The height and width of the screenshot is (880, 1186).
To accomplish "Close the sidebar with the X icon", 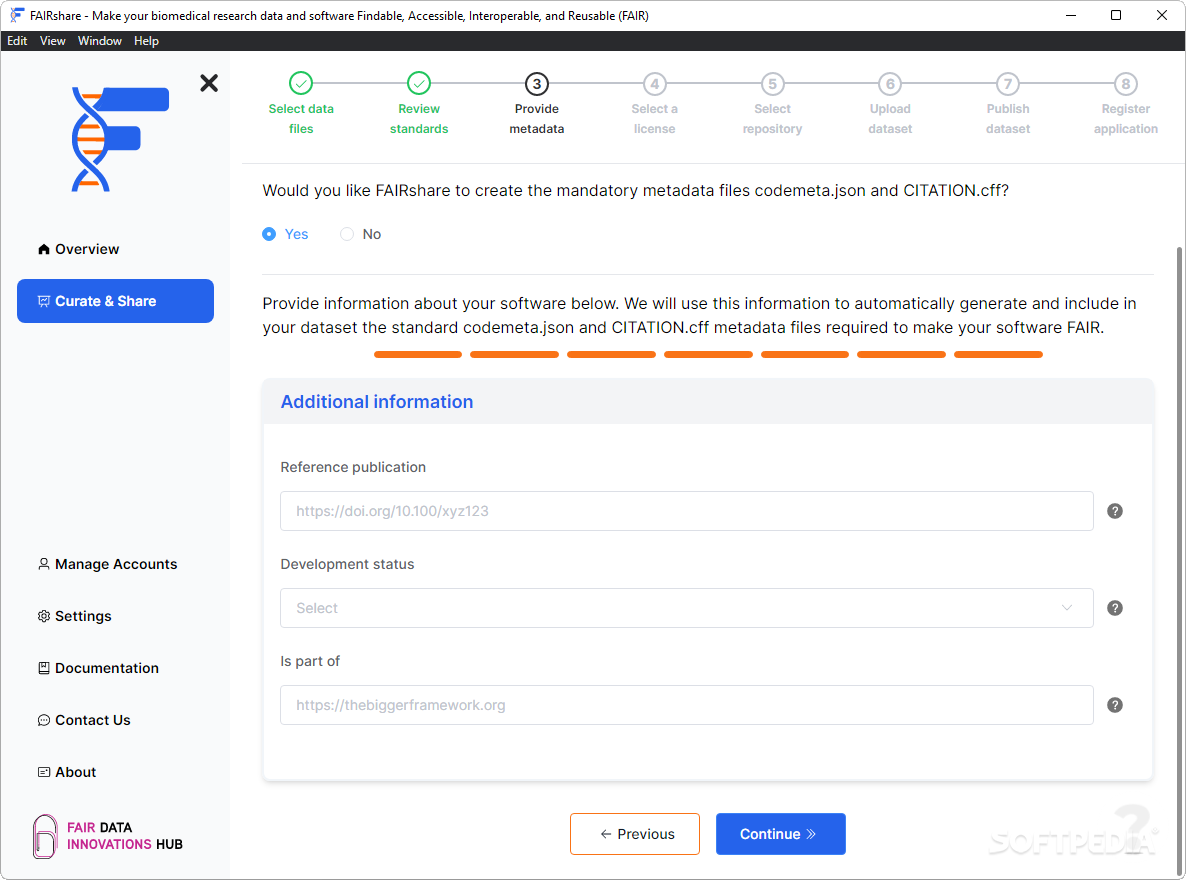I will [x=209, y=83].
